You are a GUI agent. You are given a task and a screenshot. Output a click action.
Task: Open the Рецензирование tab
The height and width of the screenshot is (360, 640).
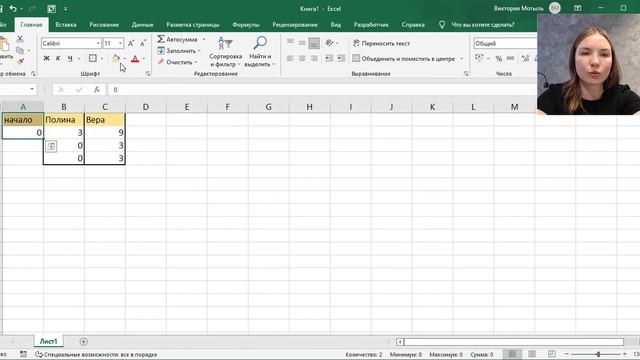coord(295,25)
